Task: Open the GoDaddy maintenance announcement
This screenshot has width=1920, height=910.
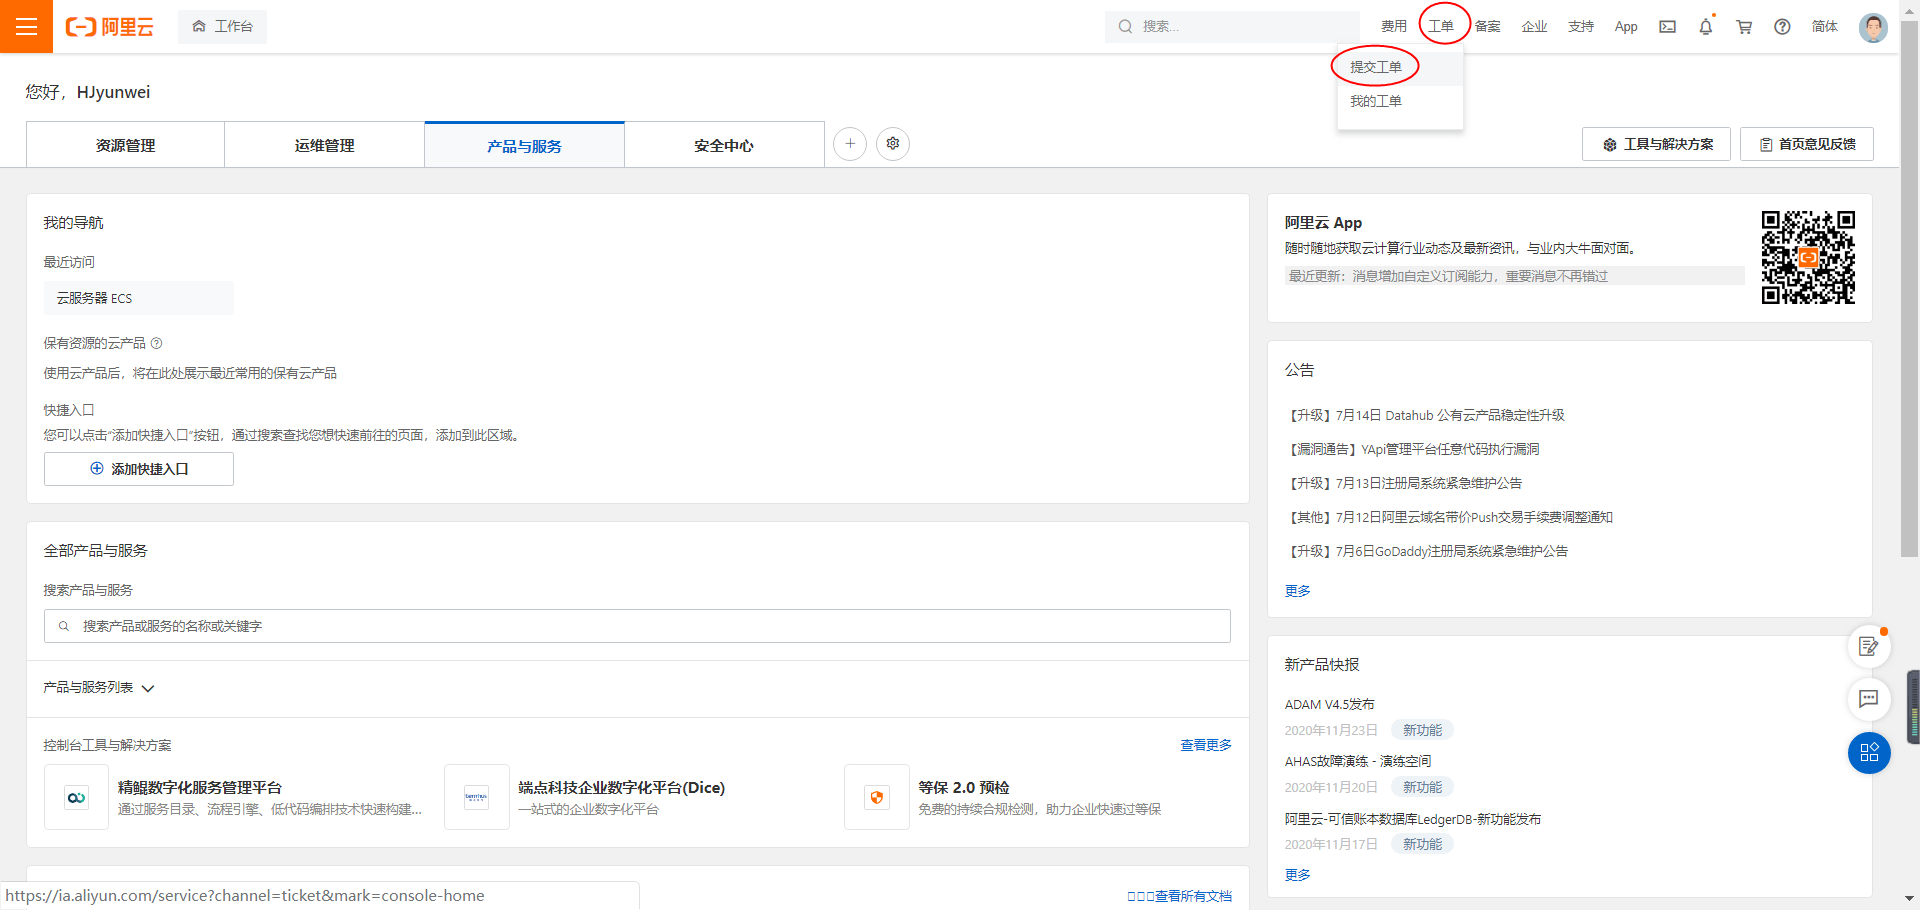Action: coord(1427,551)
